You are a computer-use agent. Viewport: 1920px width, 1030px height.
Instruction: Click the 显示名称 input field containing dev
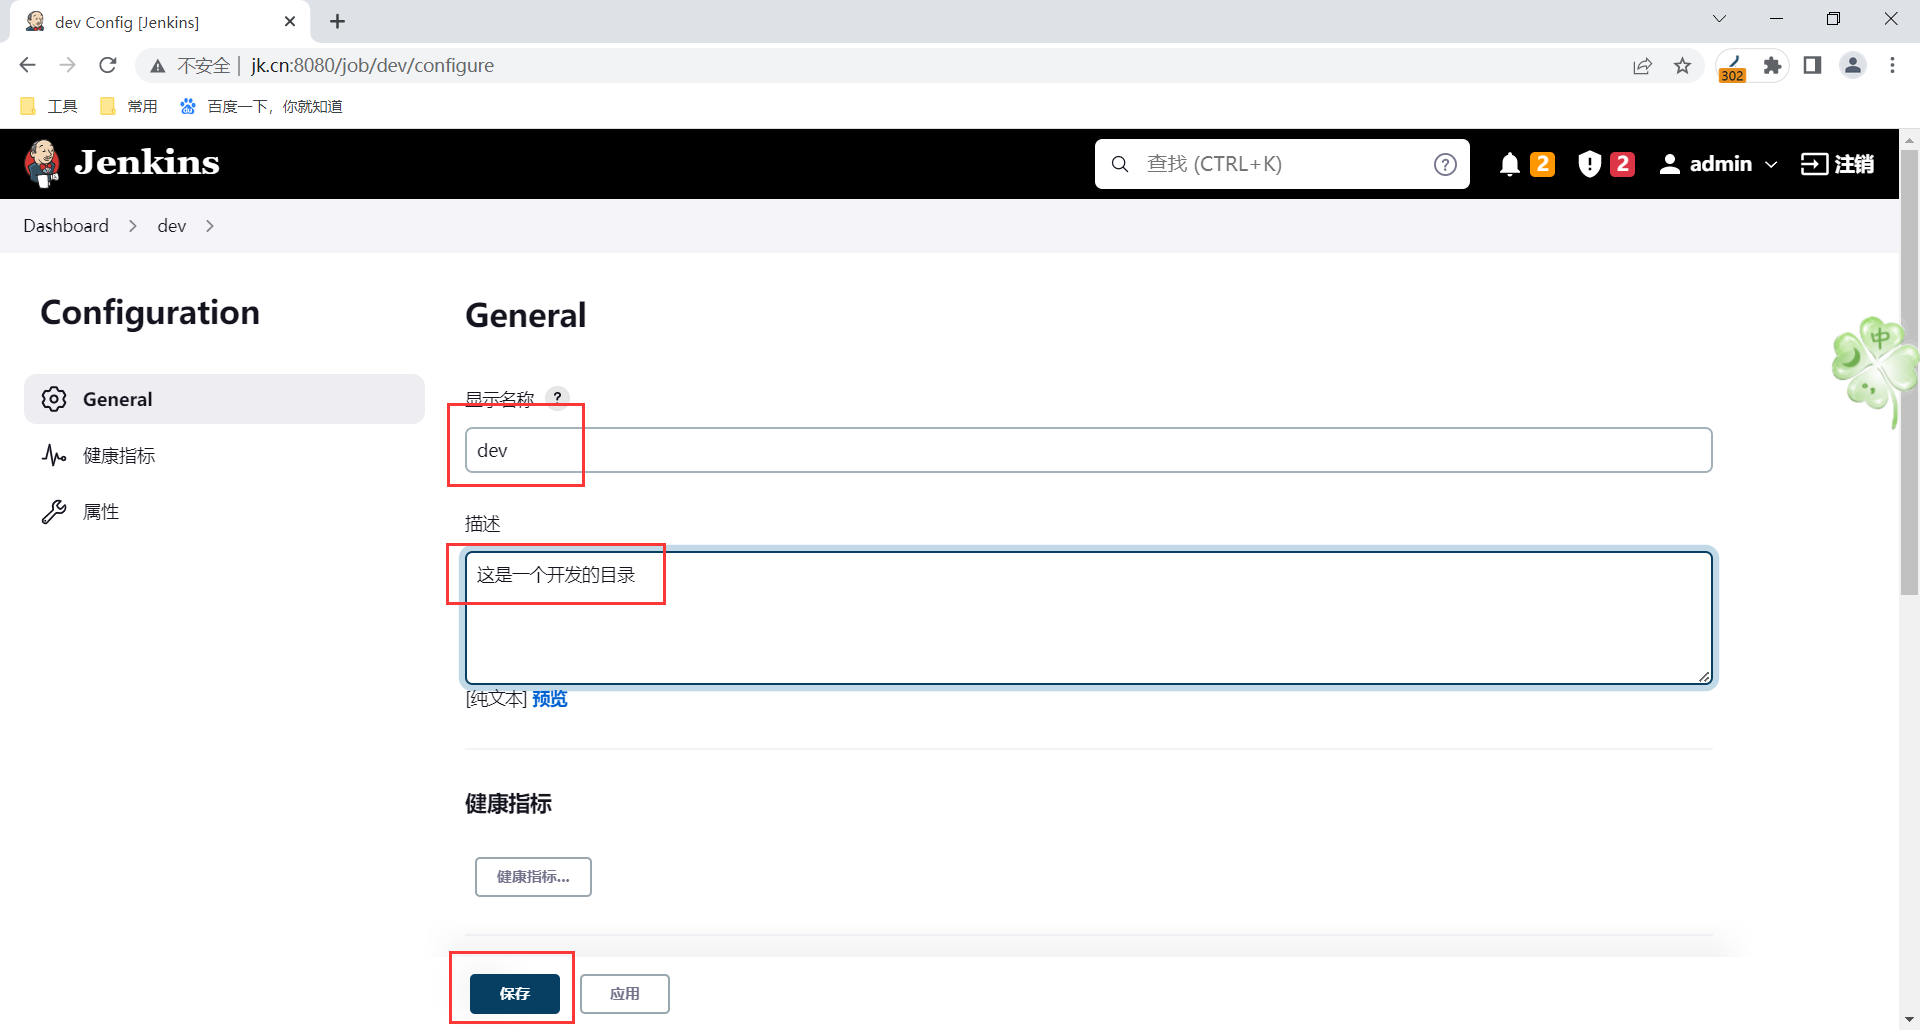[x=1088, y=450]
